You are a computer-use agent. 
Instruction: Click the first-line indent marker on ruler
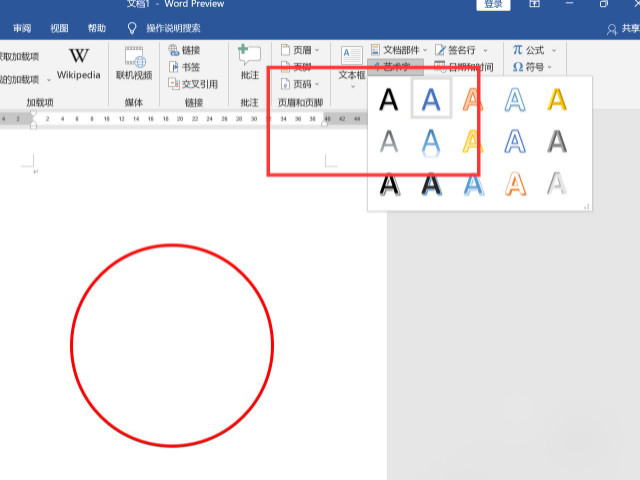tap(33, 114)
